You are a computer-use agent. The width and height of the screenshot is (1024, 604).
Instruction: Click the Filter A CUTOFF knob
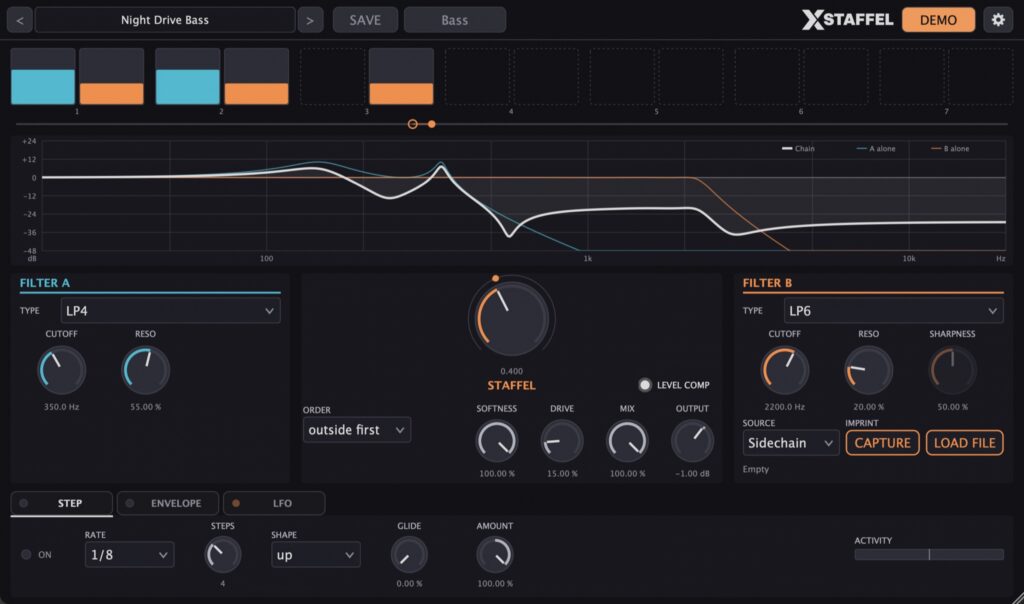[x=61, y=370]
